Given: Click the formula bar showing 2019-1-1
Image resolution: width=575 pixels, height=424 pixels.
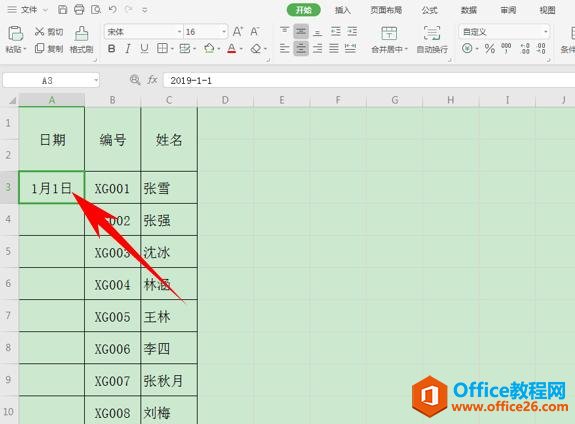Looking at the screenshot, I should pos(369,80).
